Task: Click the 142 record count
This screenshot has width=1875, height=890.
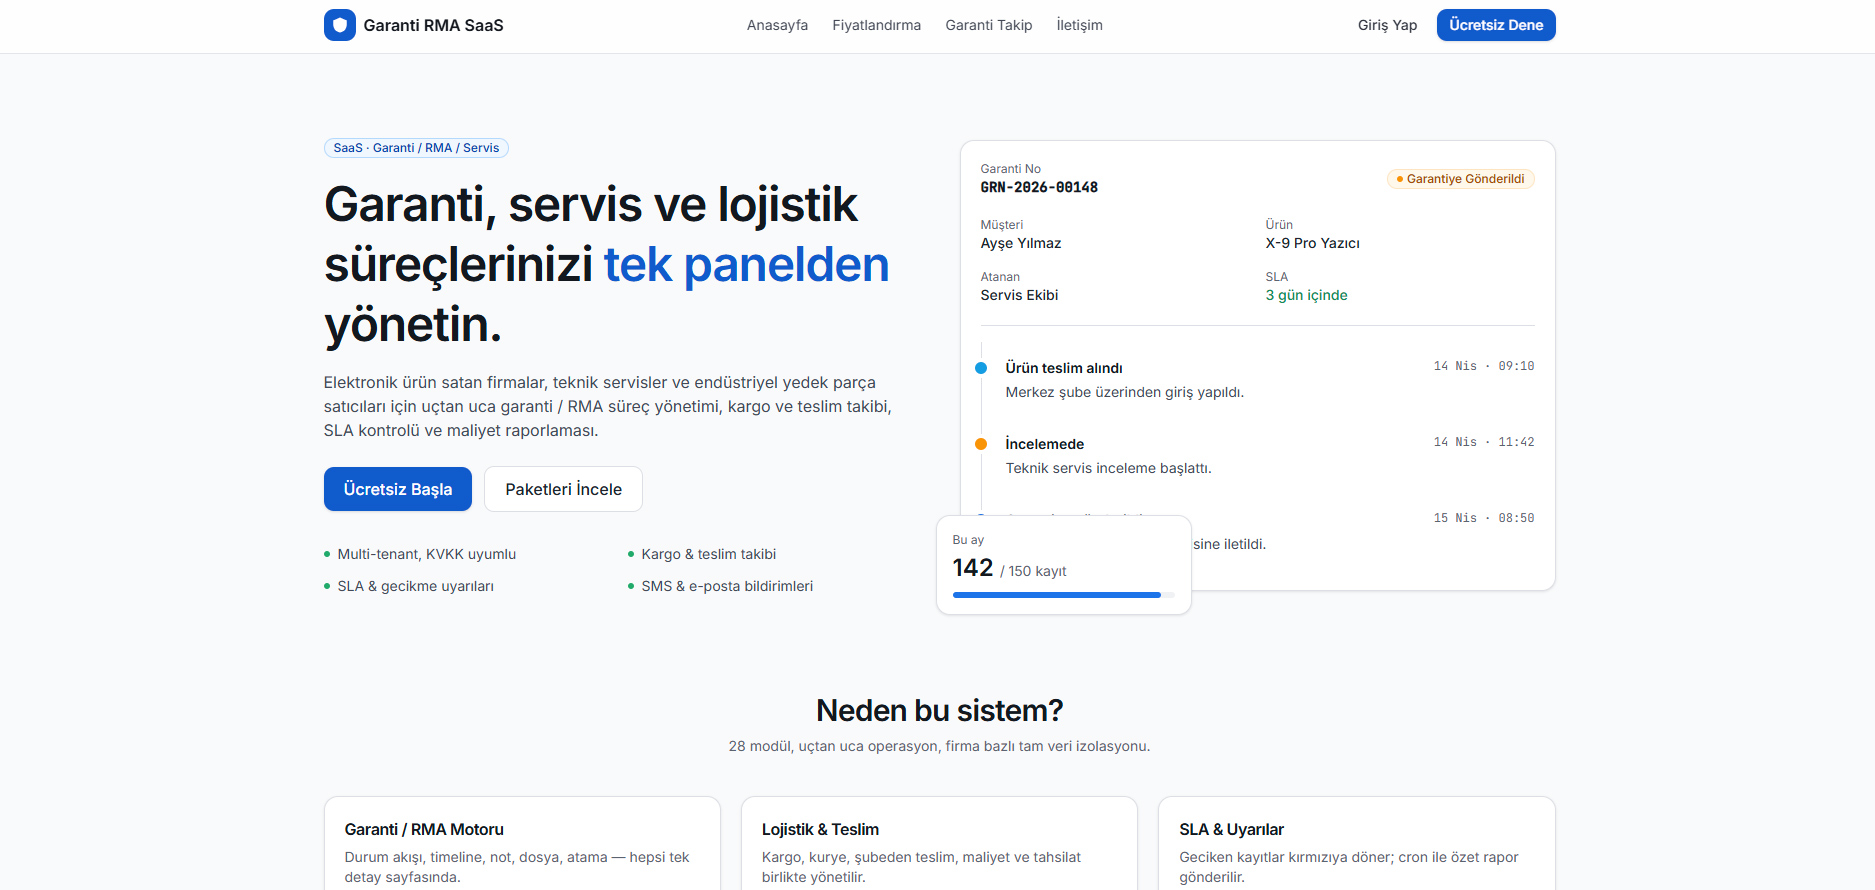Action: point(973,568)
